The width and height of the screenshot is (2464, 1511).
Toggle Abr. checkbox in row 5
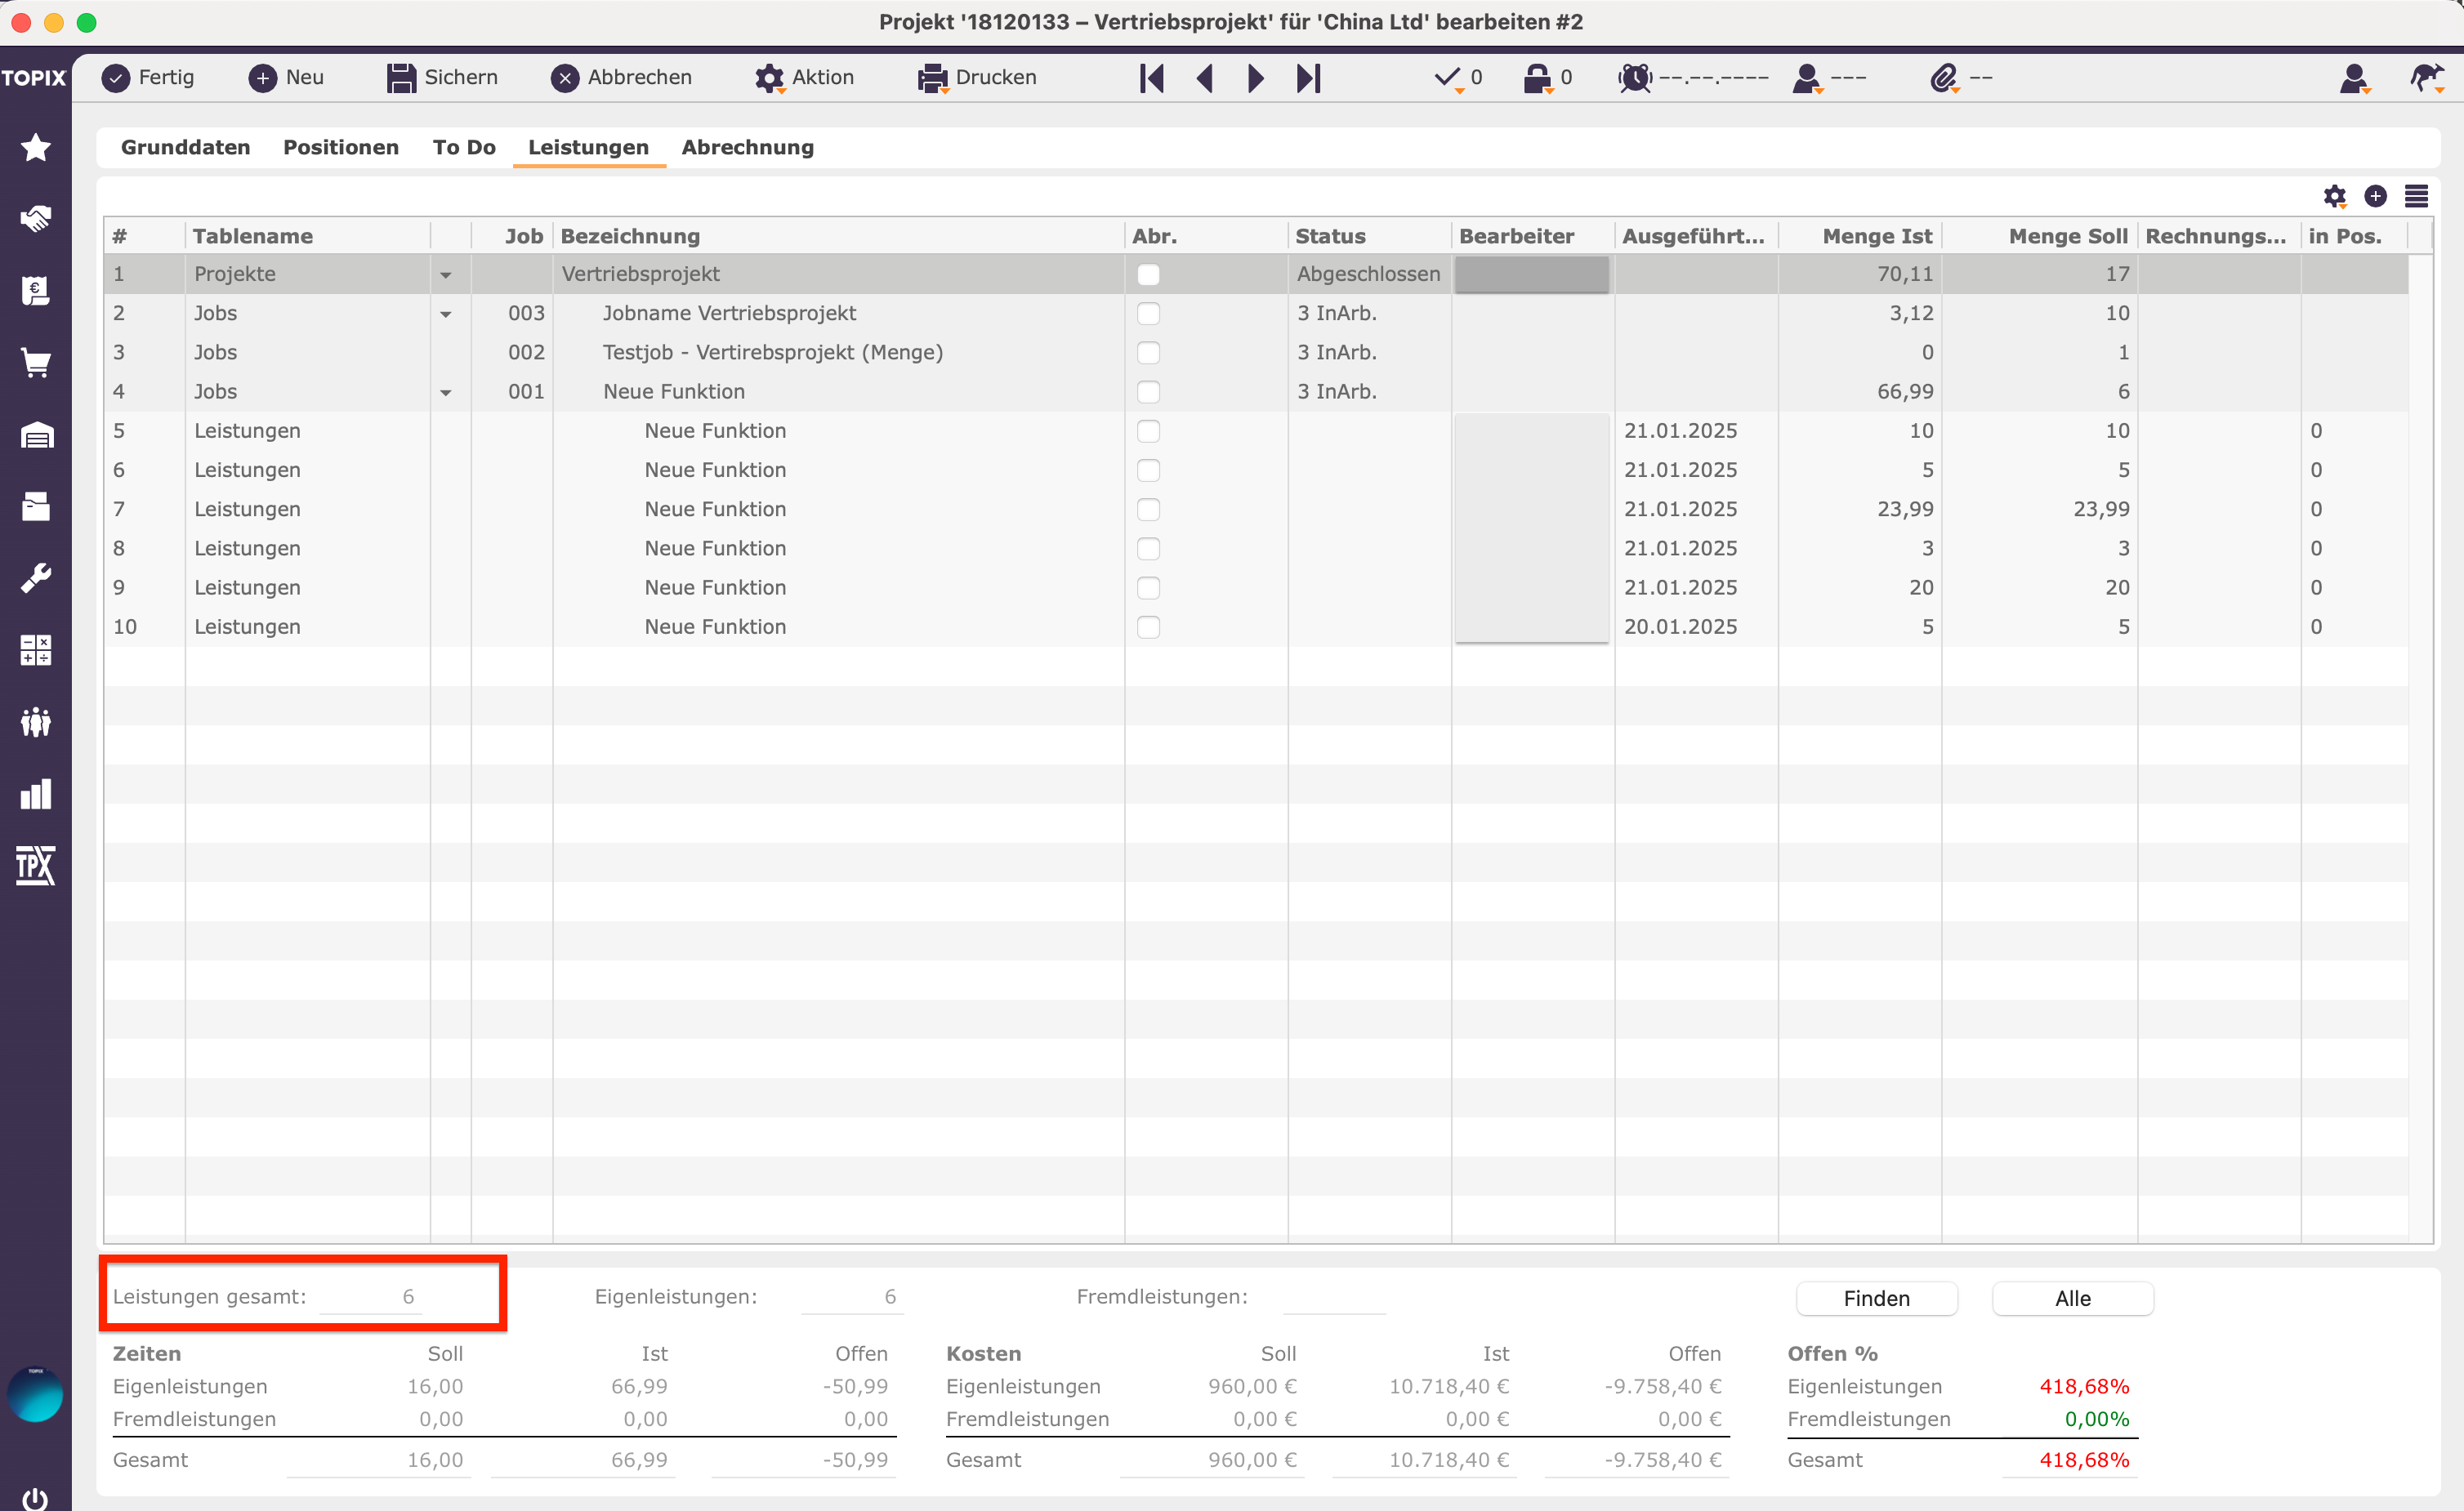pyautogui.click(x=1149, y=431)
